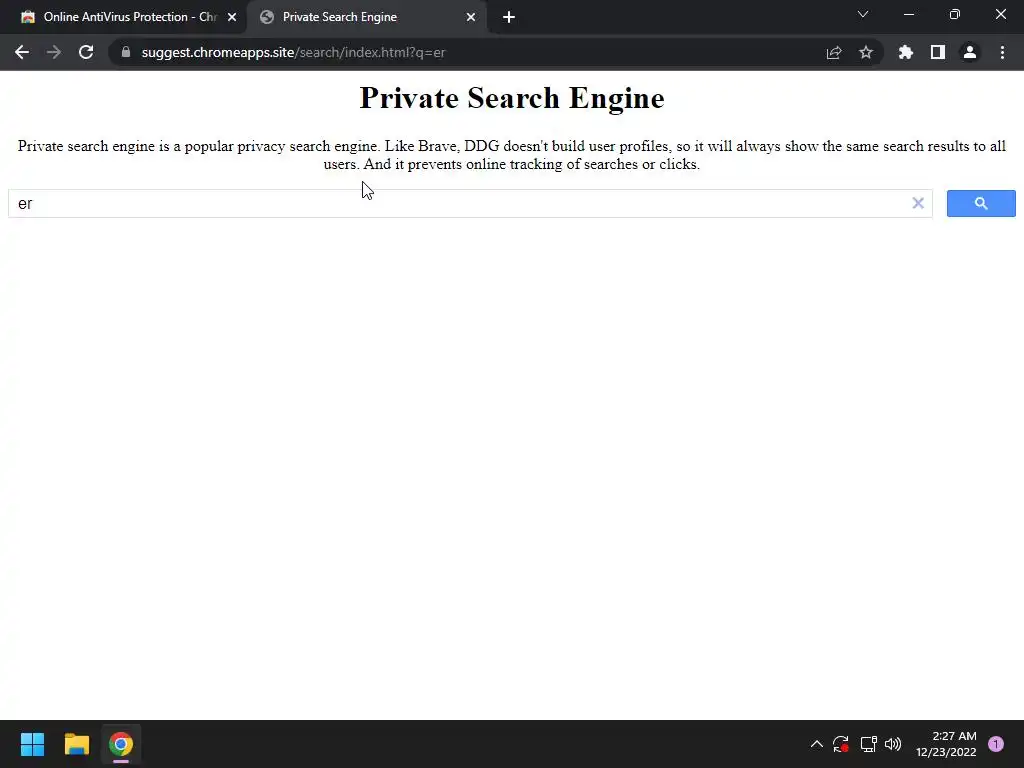Image resolution: width=1024 pixels, height=768 pixels.
Task: Click the forward navigation arrow
Action: click(54, 52)
